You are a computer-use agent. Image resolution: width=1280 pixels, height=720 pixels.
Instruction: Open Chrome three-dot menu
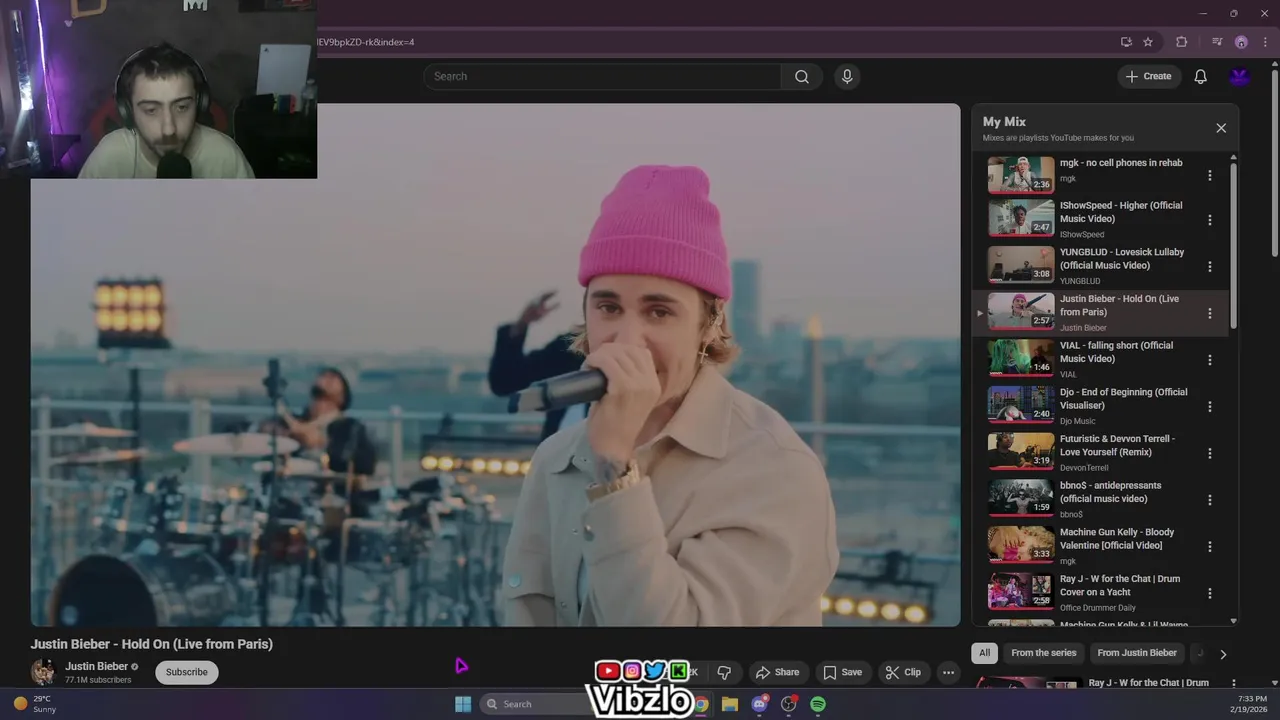pos(1265,42)
